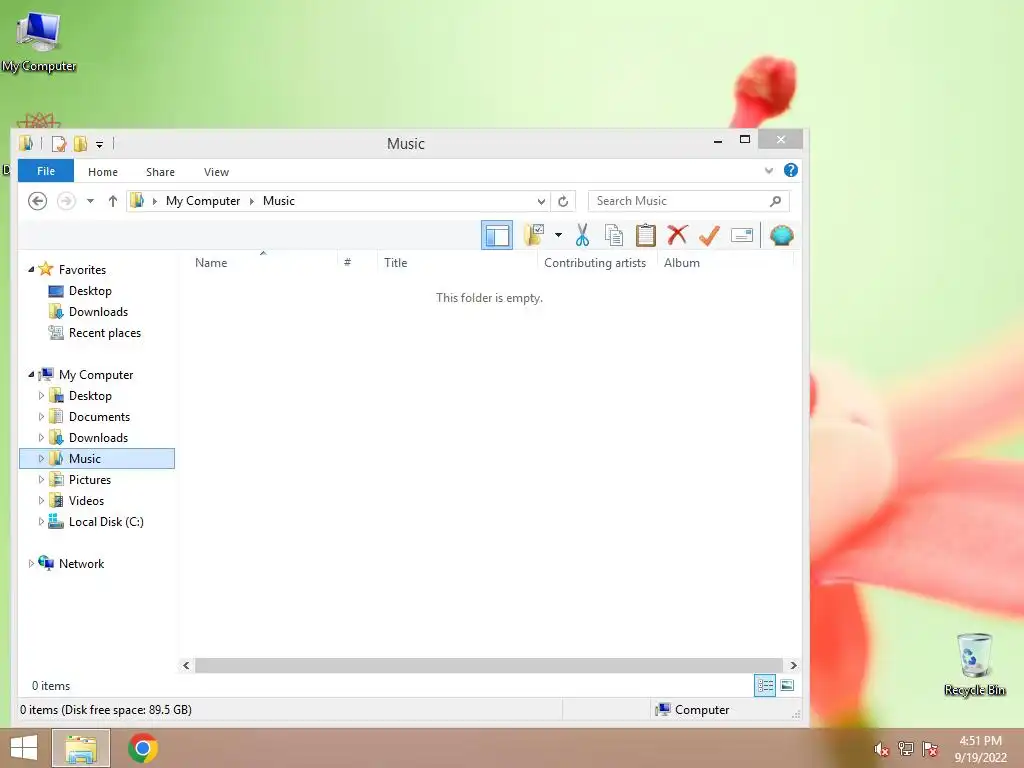The height and width of the screenshot is (768, 1024).
Task: Click the Copy icon in toolbar
Action: click(x=614, y=235)
